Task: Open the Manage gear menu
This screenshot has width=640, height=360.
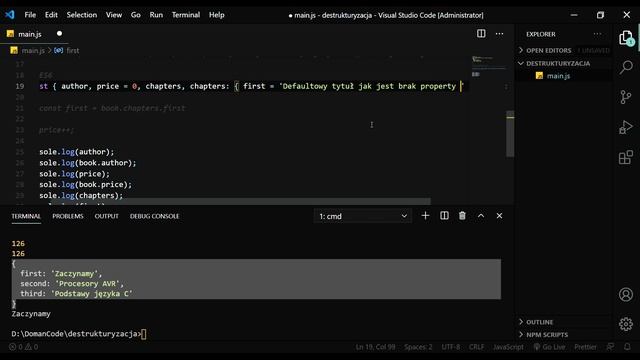Action: pos(626,324)
